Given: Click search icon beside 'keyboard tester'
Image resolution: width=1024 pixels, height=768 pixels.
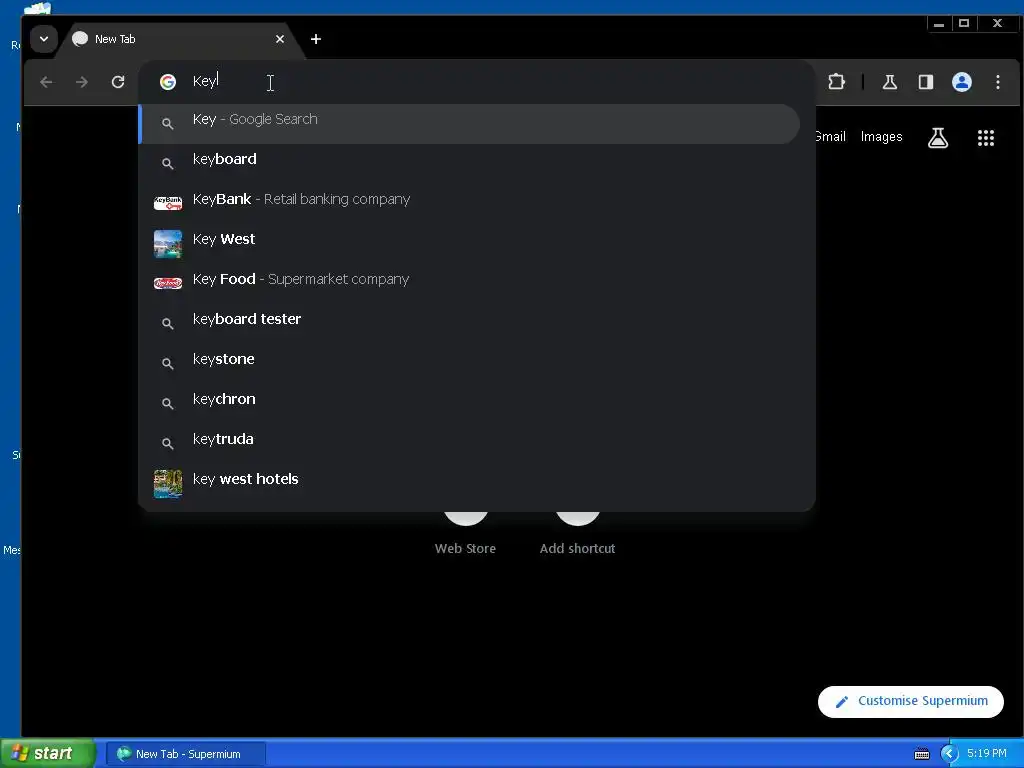Looking at the screenshot, I should click(168, 323).
